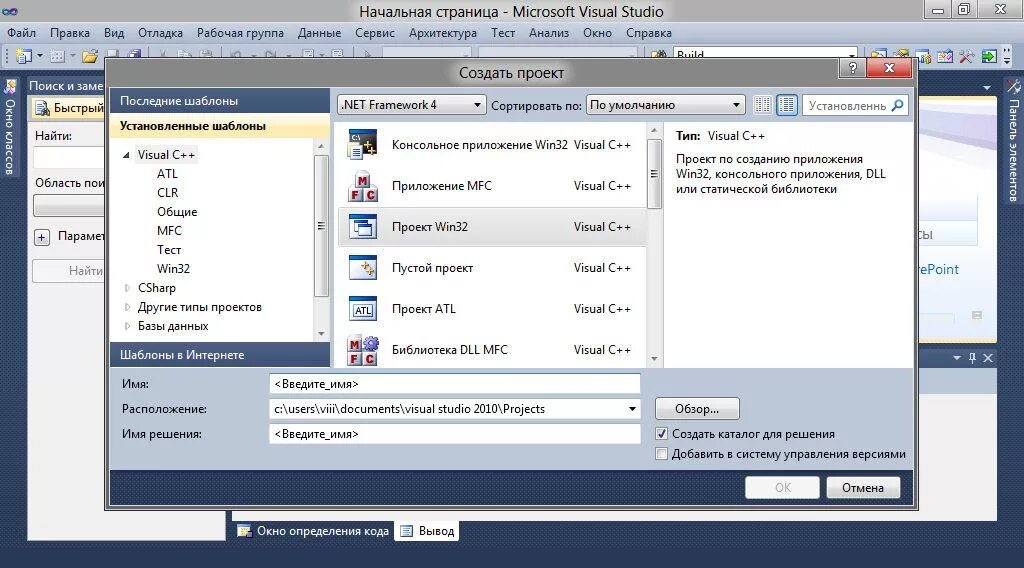Close the bottom-right docked panel with X
Image resolution: width=1024 pixels, height=568 pixels.
pos(988,358)
